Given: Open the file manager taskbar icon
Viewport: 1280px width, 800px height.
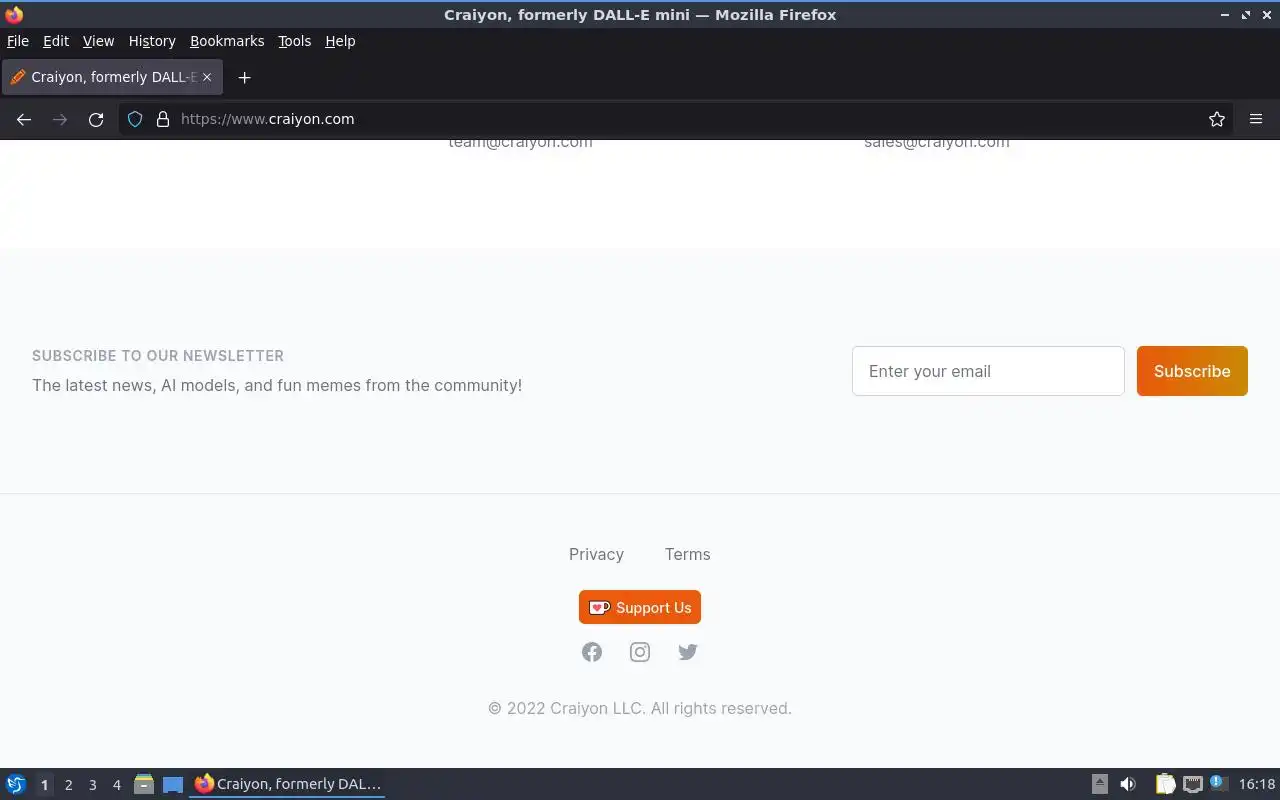Looking at the screenshot, I should point(144,784).
